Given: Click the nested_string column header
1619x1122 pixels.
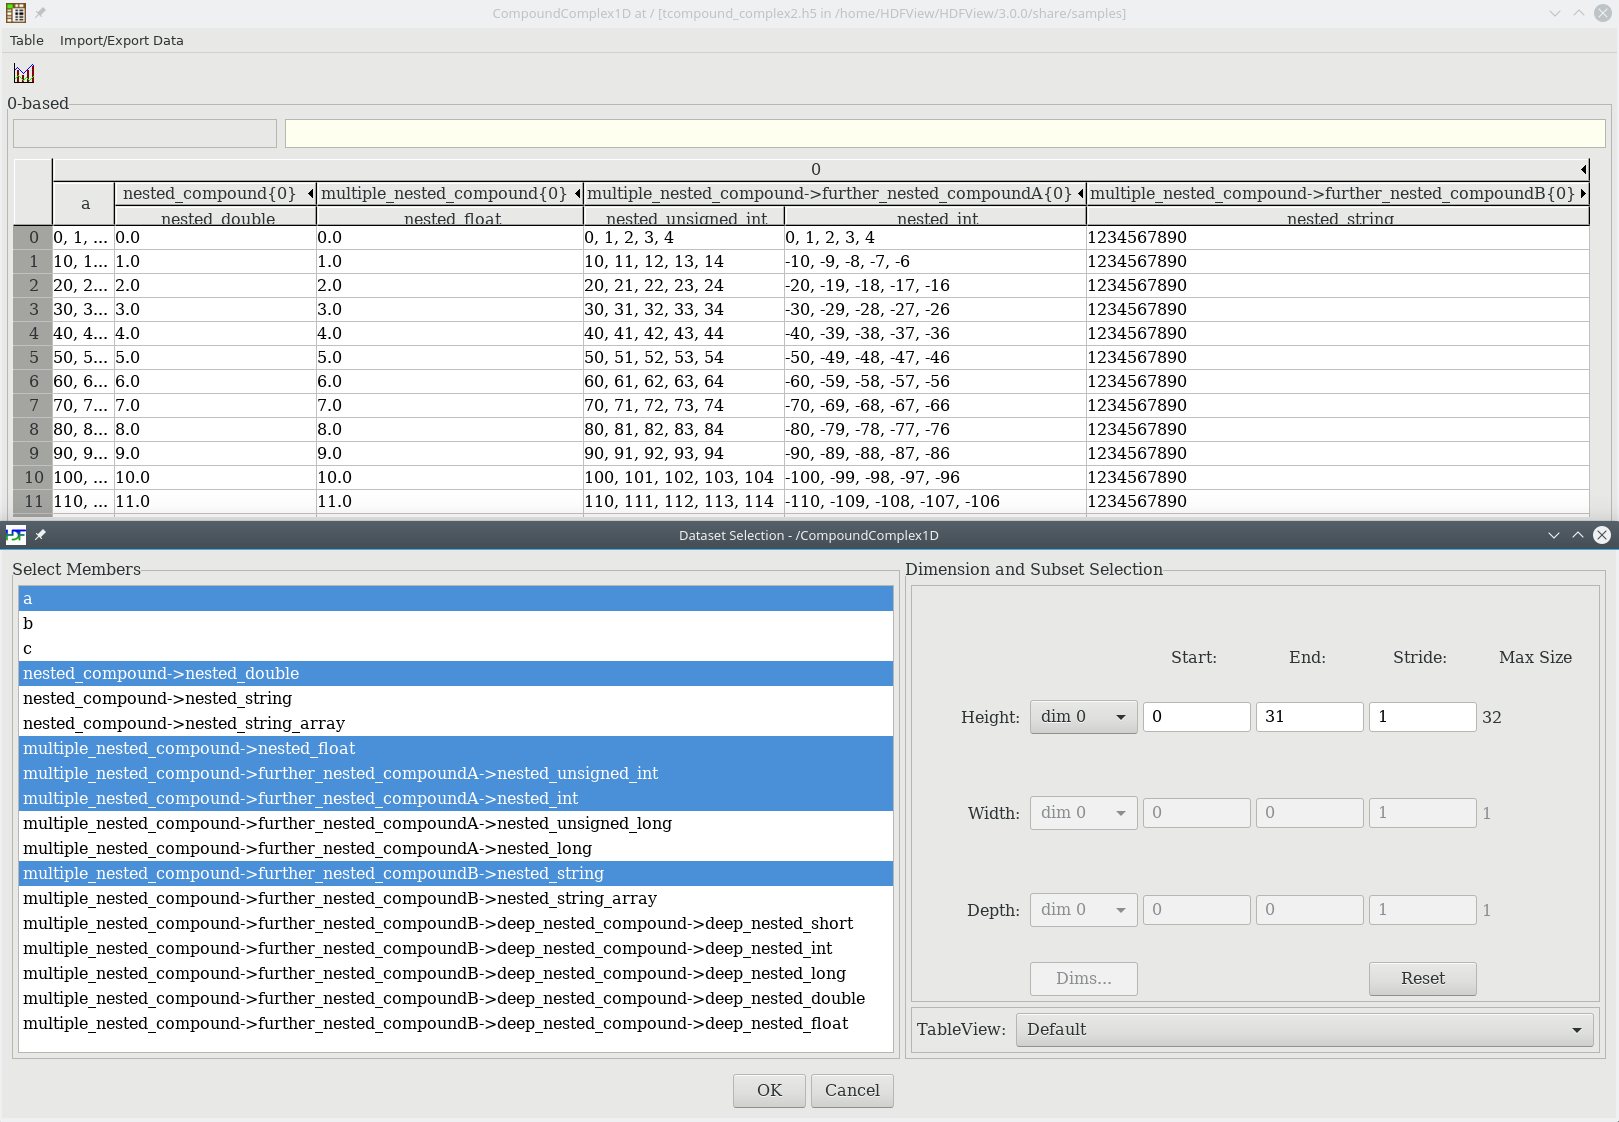Looking at the screenshot, I should (1338, 217).
